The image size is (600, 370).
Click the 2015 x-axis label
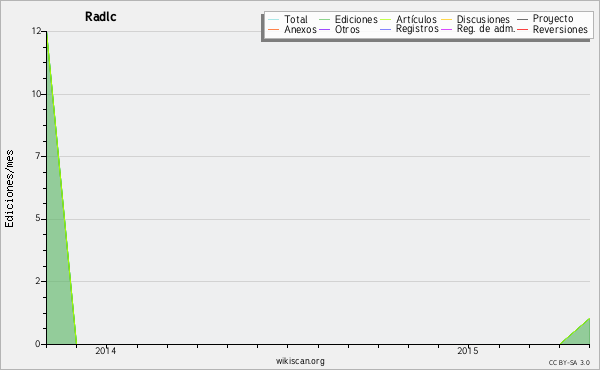(468, 350)
